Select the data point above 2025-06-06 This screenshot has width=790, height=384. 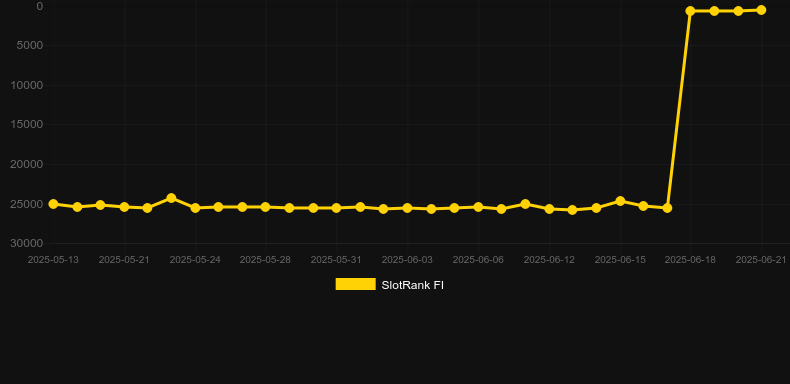pos(478,207)
